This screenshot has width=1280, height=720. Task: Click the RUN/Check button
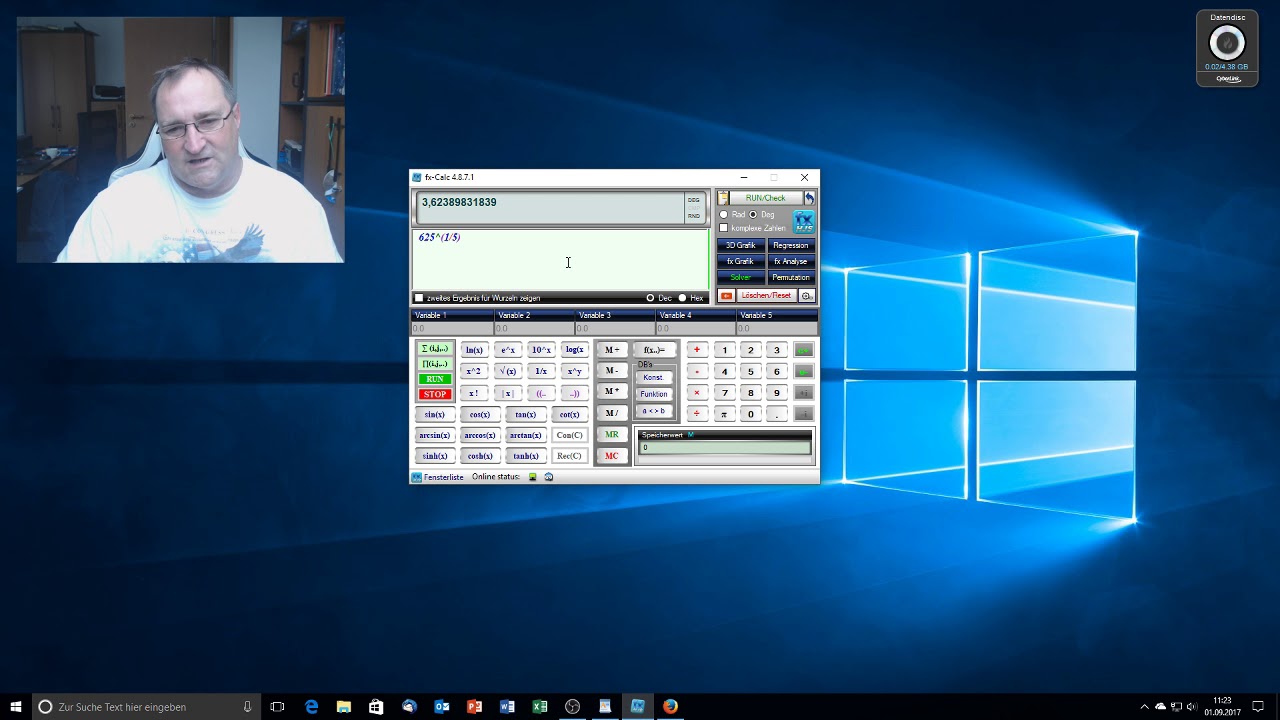[766, 198]
